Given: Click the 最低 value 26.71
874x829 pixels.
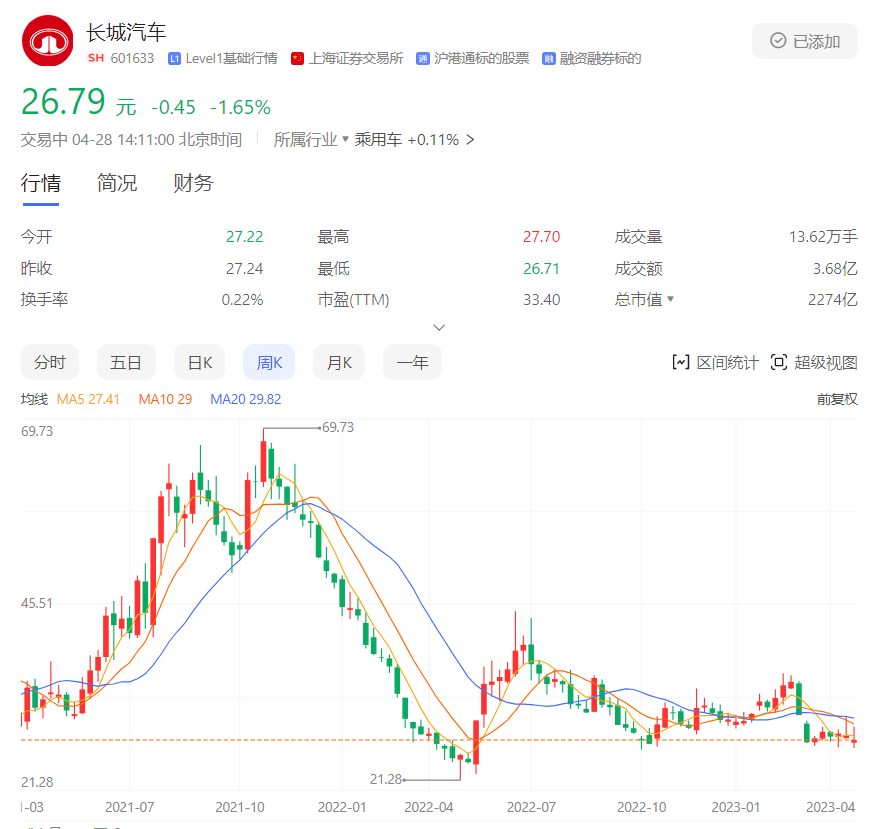Looking at the screenshot, I should (541, 269).
